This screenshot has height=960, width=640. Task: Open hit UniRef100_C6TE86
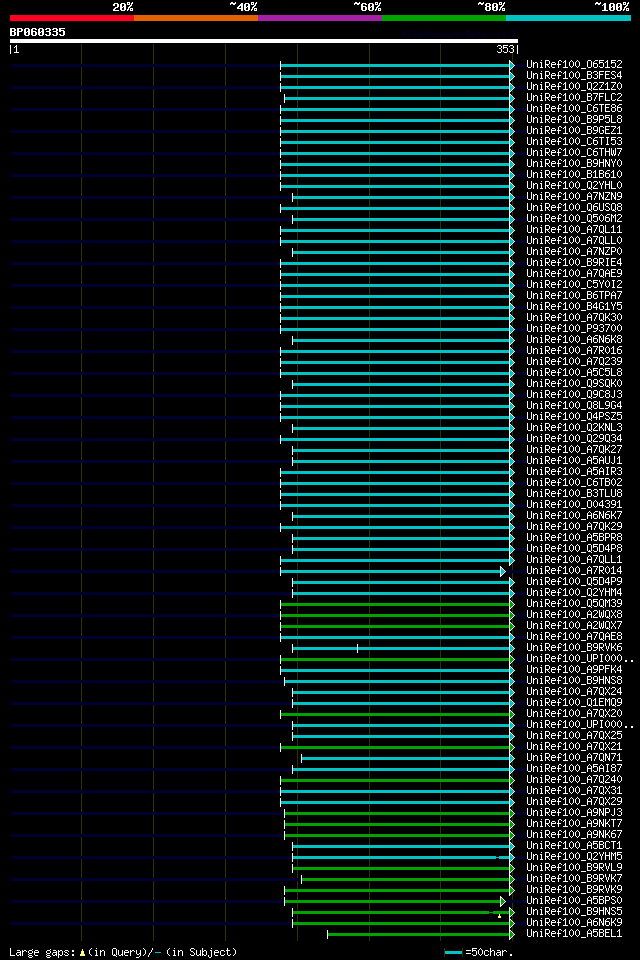pos(574,108)
